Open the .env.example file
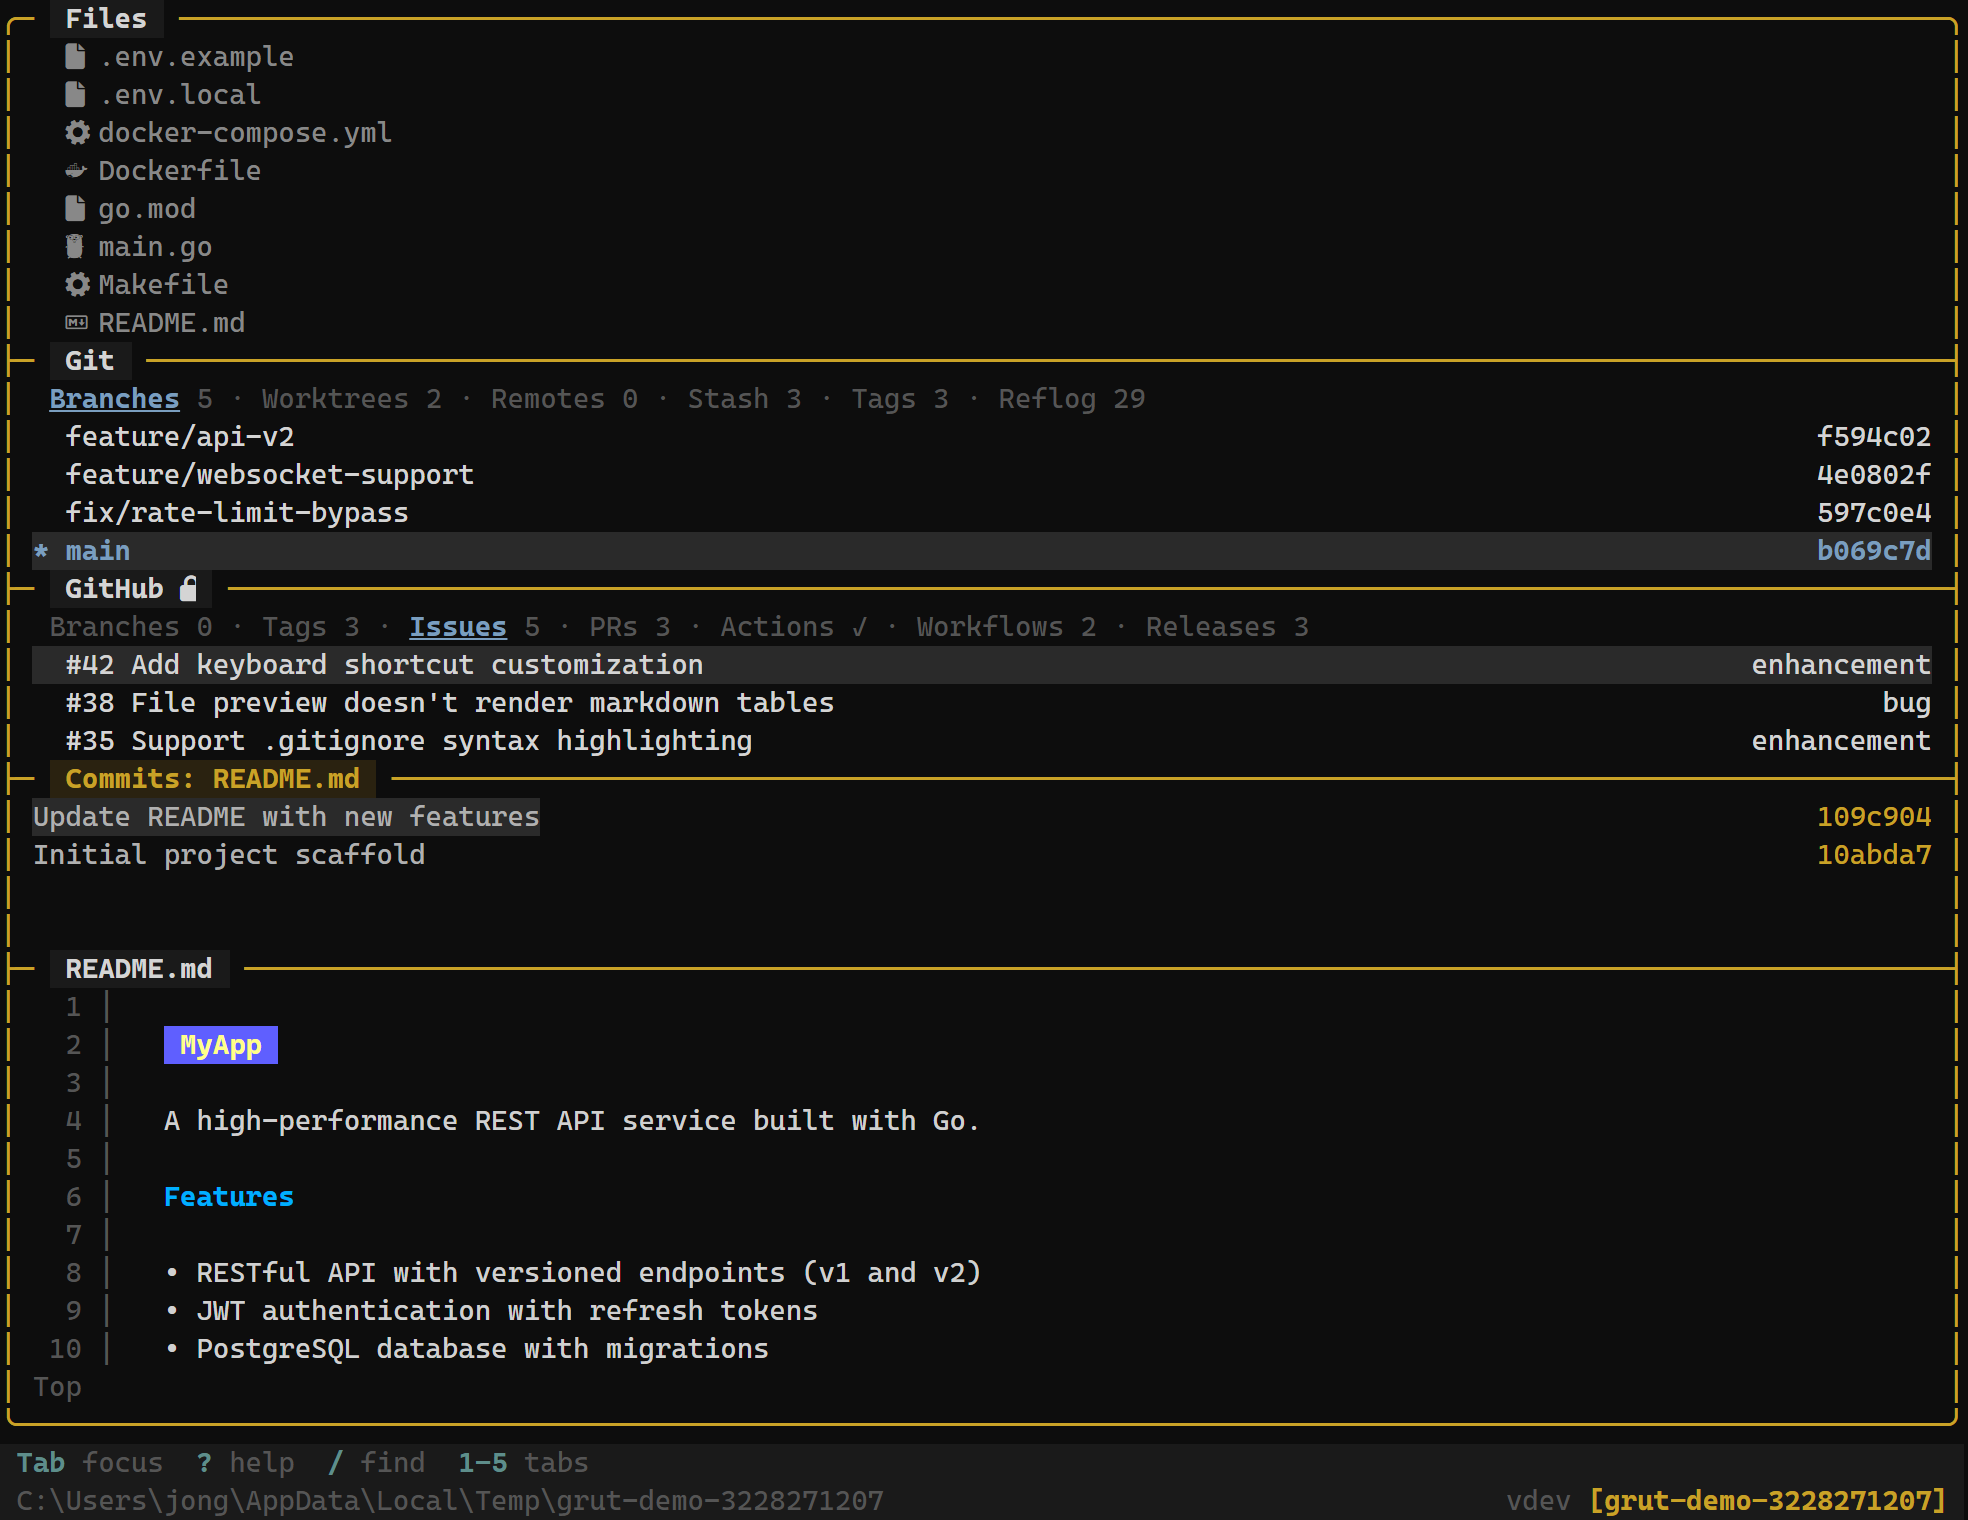The width and height of the screenshot is (1968, 1520). pos(196,57)
